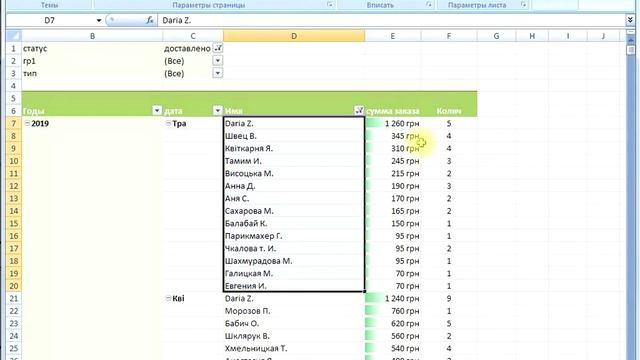This screenshot has width=640, height=360.
Task: Click the 760 грн amount cell
Action: click(393, 311)
